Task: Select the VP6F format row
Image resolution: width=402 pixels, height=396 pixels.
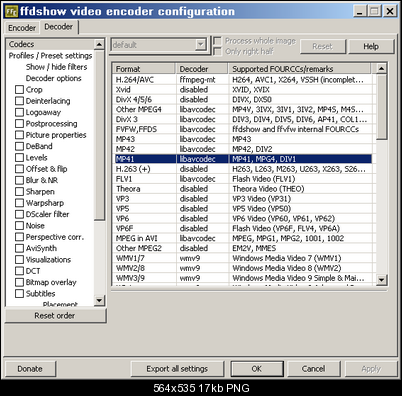Action: (x=243, y=228)
